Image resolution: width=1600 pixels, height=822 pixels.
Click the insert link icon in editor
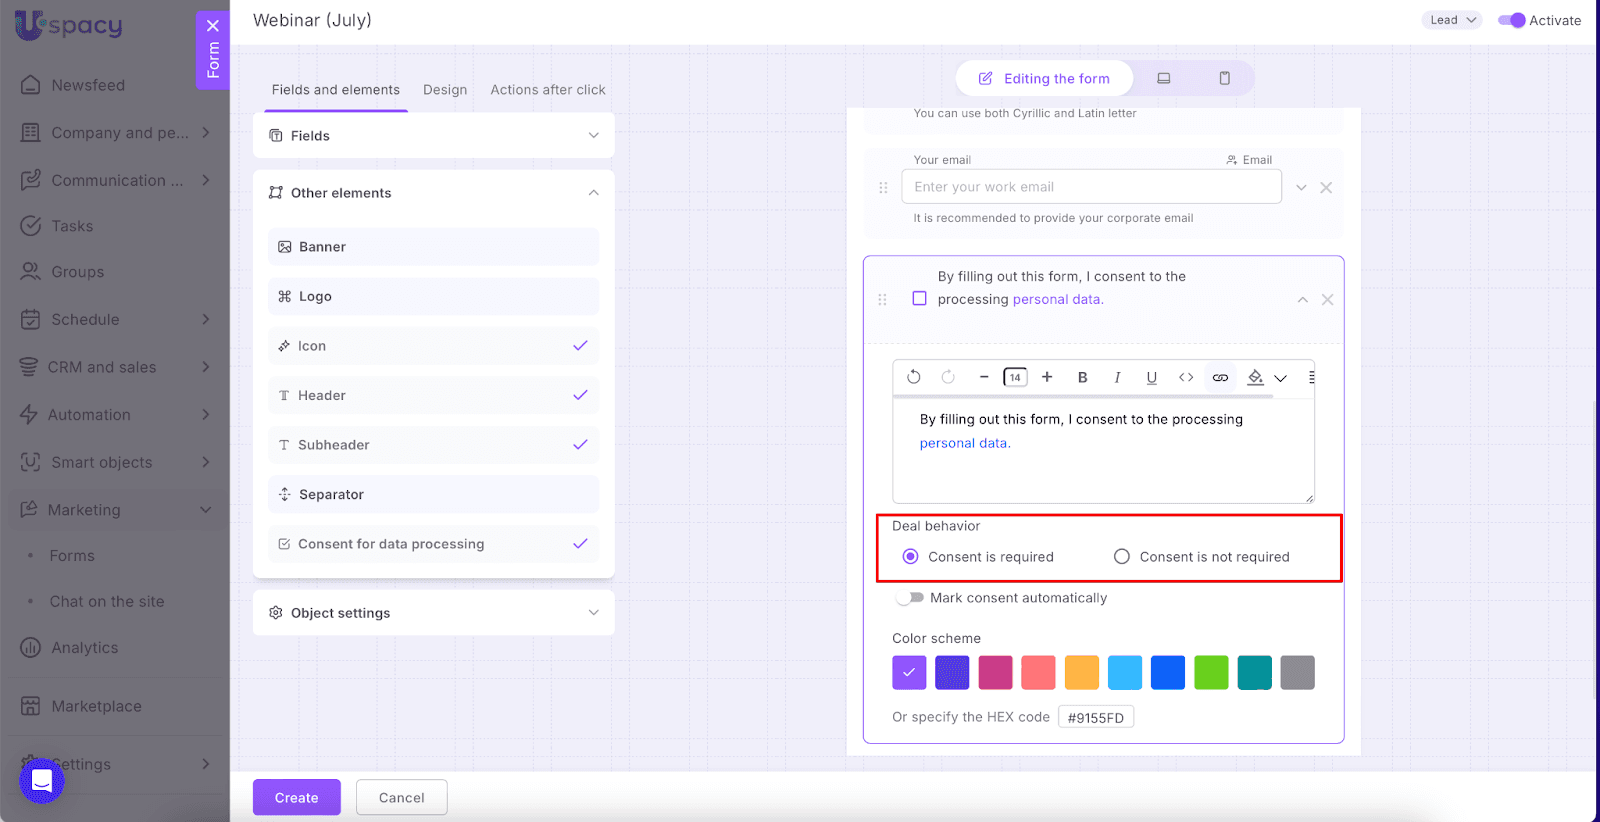pyautogui.click(x=1220, y=377)
